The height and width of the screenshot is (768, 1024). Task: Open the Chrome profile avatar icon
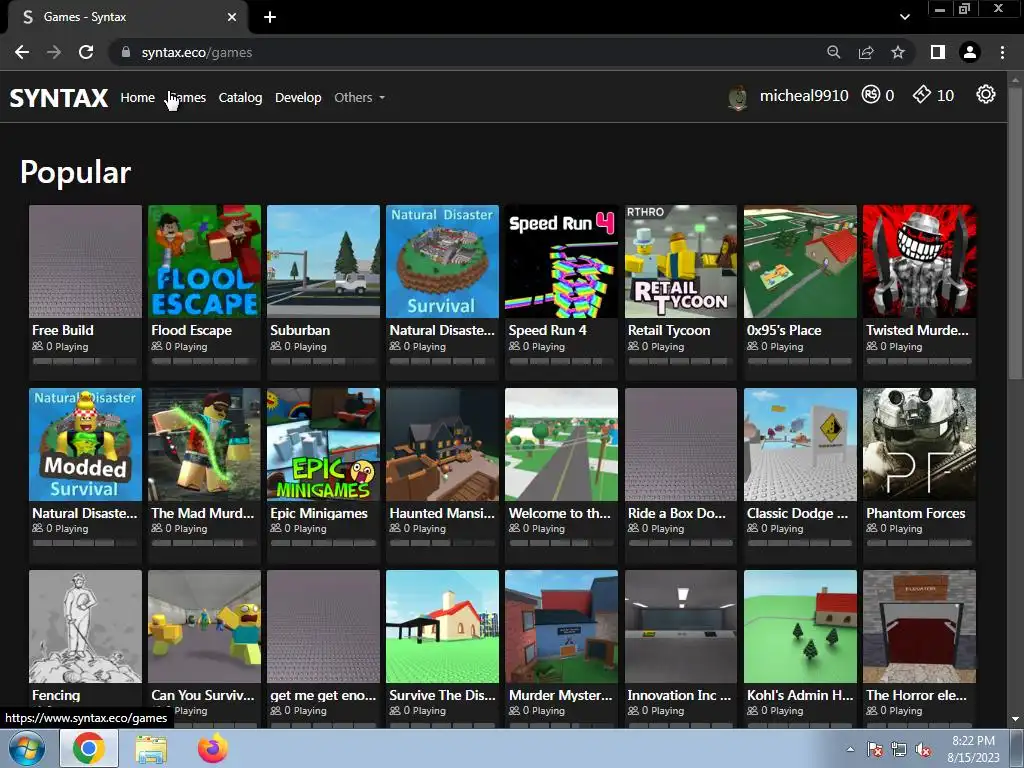[x=970, y=52]
